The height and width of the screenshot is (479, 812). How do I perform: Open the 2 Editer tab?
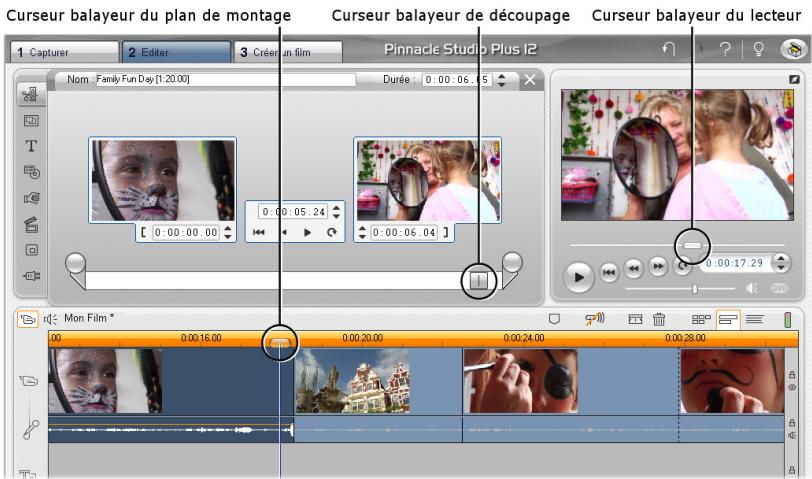(x=176, y=52)
